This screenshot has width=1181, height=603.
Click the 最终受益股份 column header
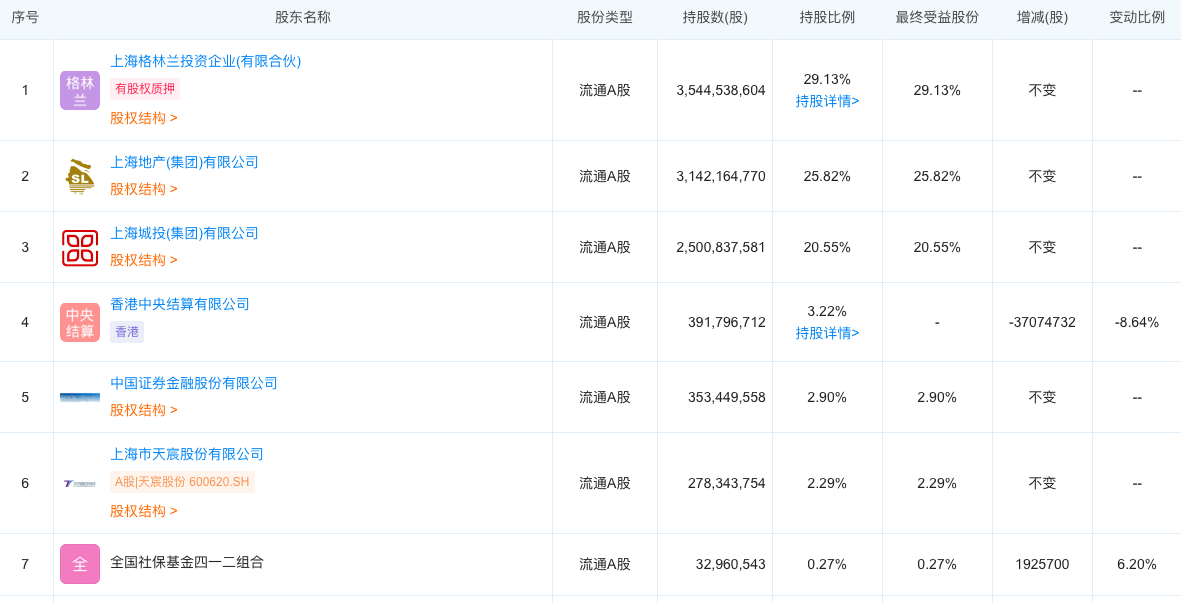937,17
